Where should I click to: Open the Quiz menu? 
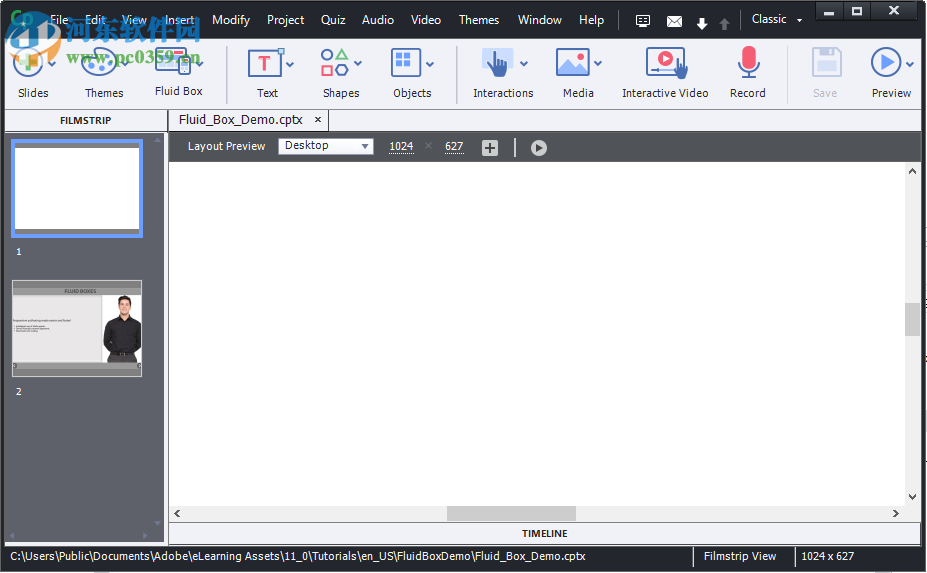tap(333, 20)
